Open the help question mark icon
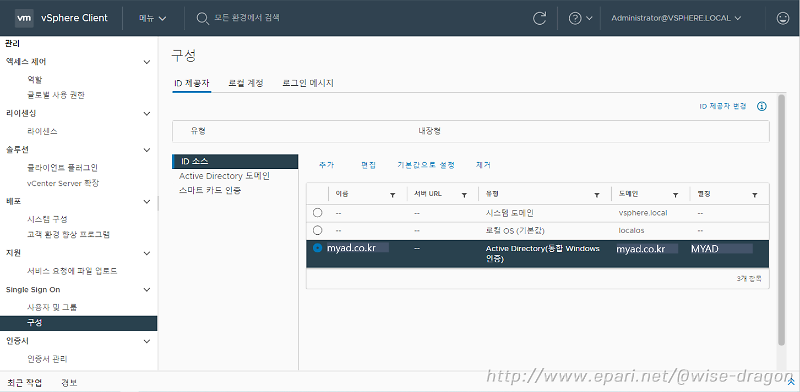The image size is (800, 392). (x=575, y=18)
